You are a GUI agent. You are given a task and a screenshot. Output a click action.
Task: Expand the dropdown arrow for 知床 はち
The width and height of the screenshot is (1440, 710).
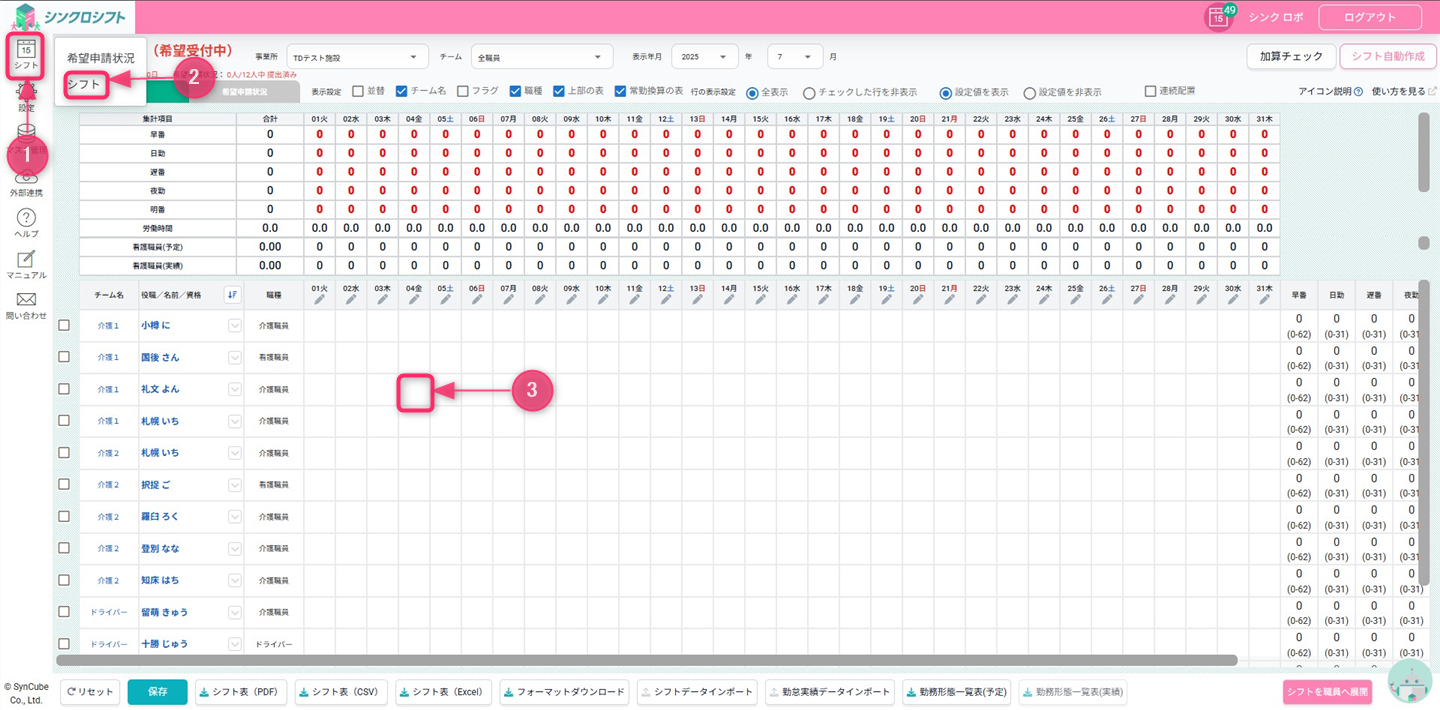pyautogui.click(x=235, y=580)
